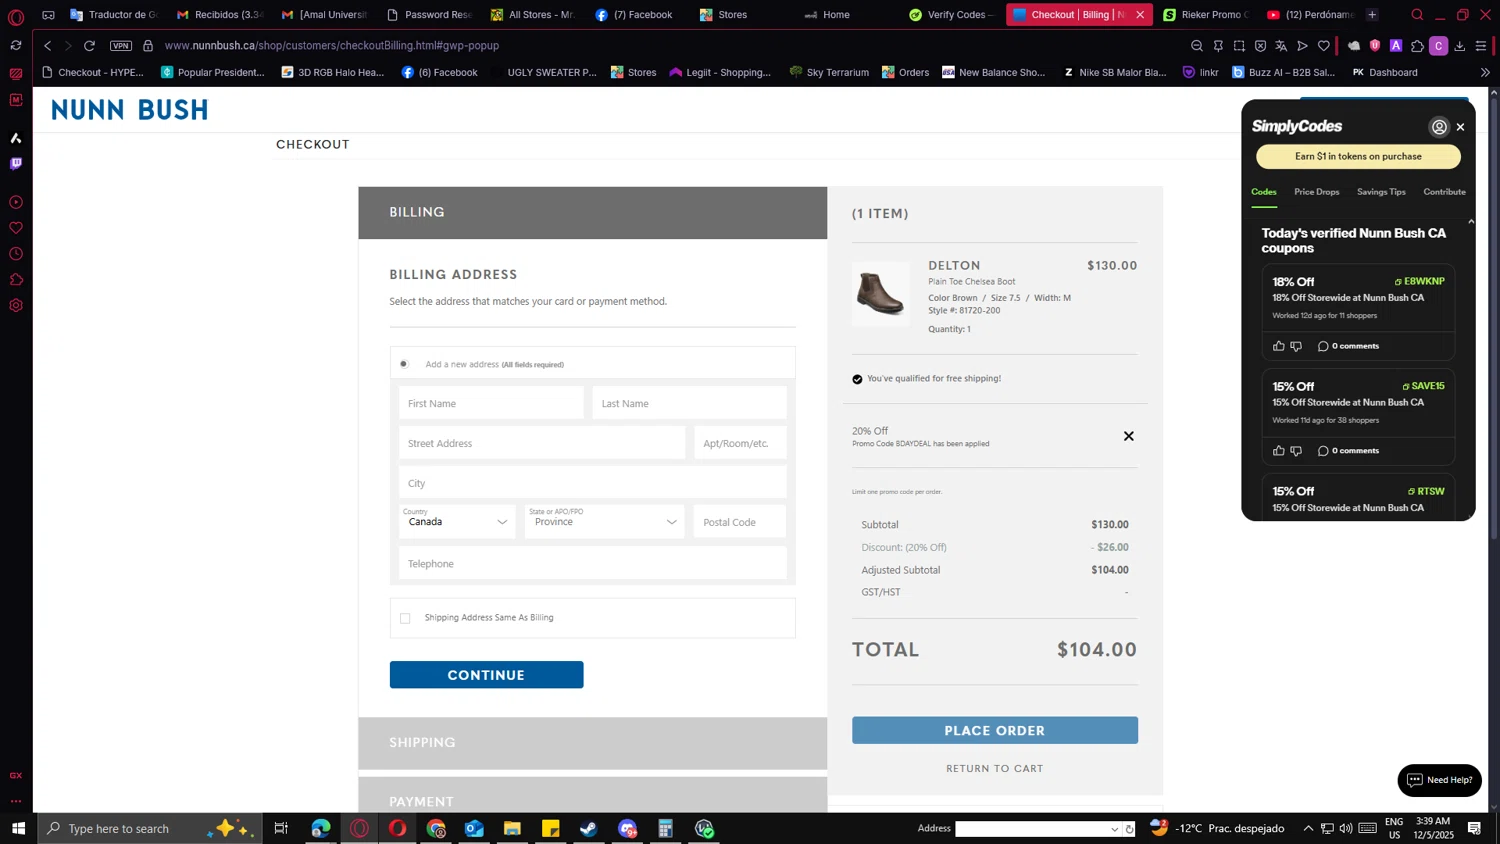Click the First Name field
This screenshot has height=844, width=1500.
(x=491, y=403)
